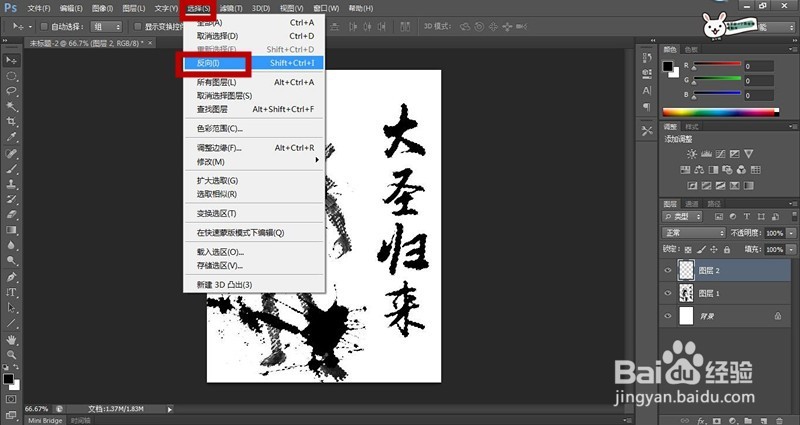Select the Clone Stamp tool
This screenshot has width=800, height=425.
coord(11,184)
